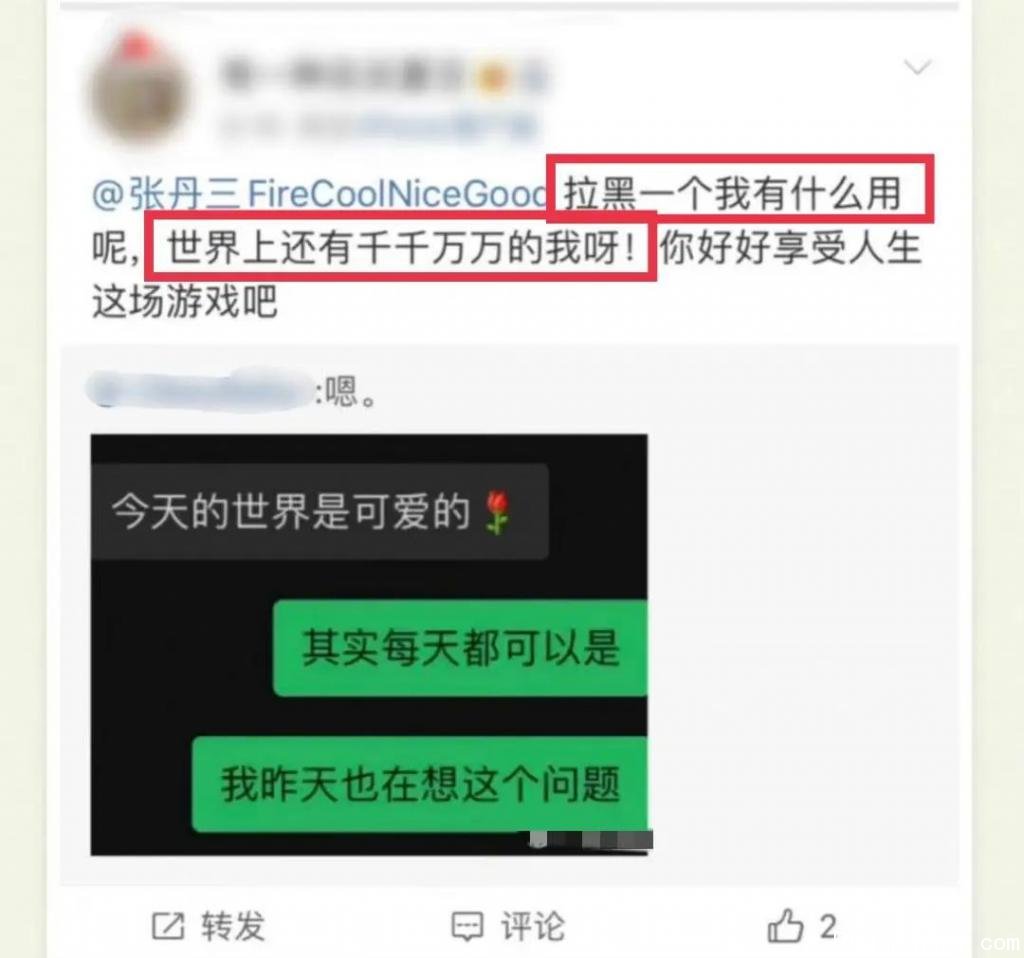Screen dimensions: 1024x958
Task: Open the blurred poster username
Action: coord(384,77)
